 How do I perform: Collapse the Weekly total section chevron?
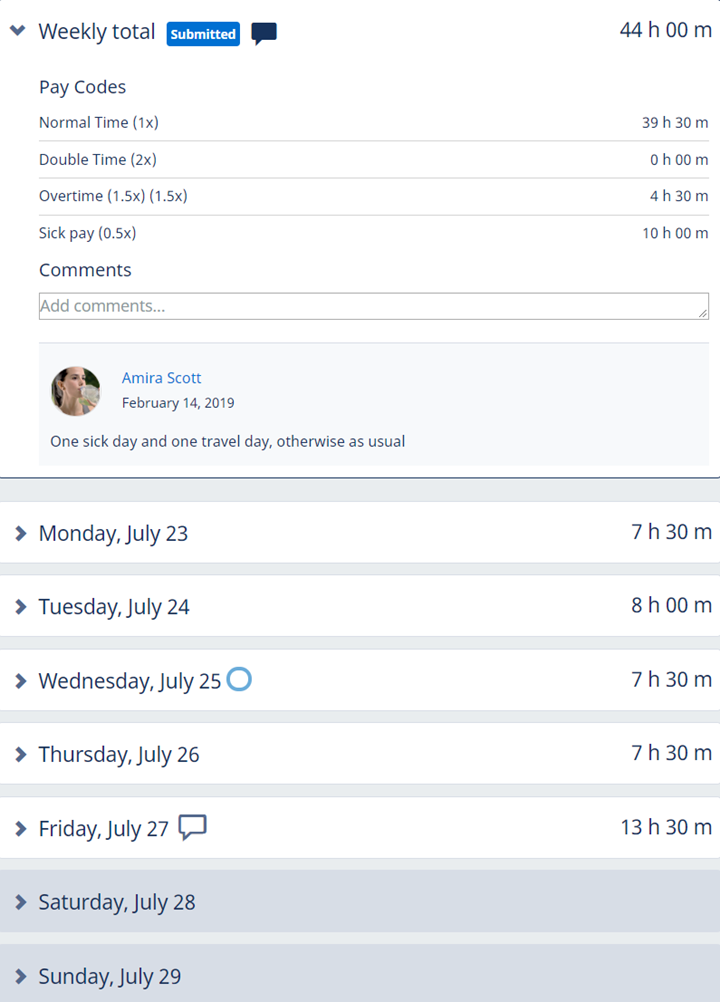[17, 31]
